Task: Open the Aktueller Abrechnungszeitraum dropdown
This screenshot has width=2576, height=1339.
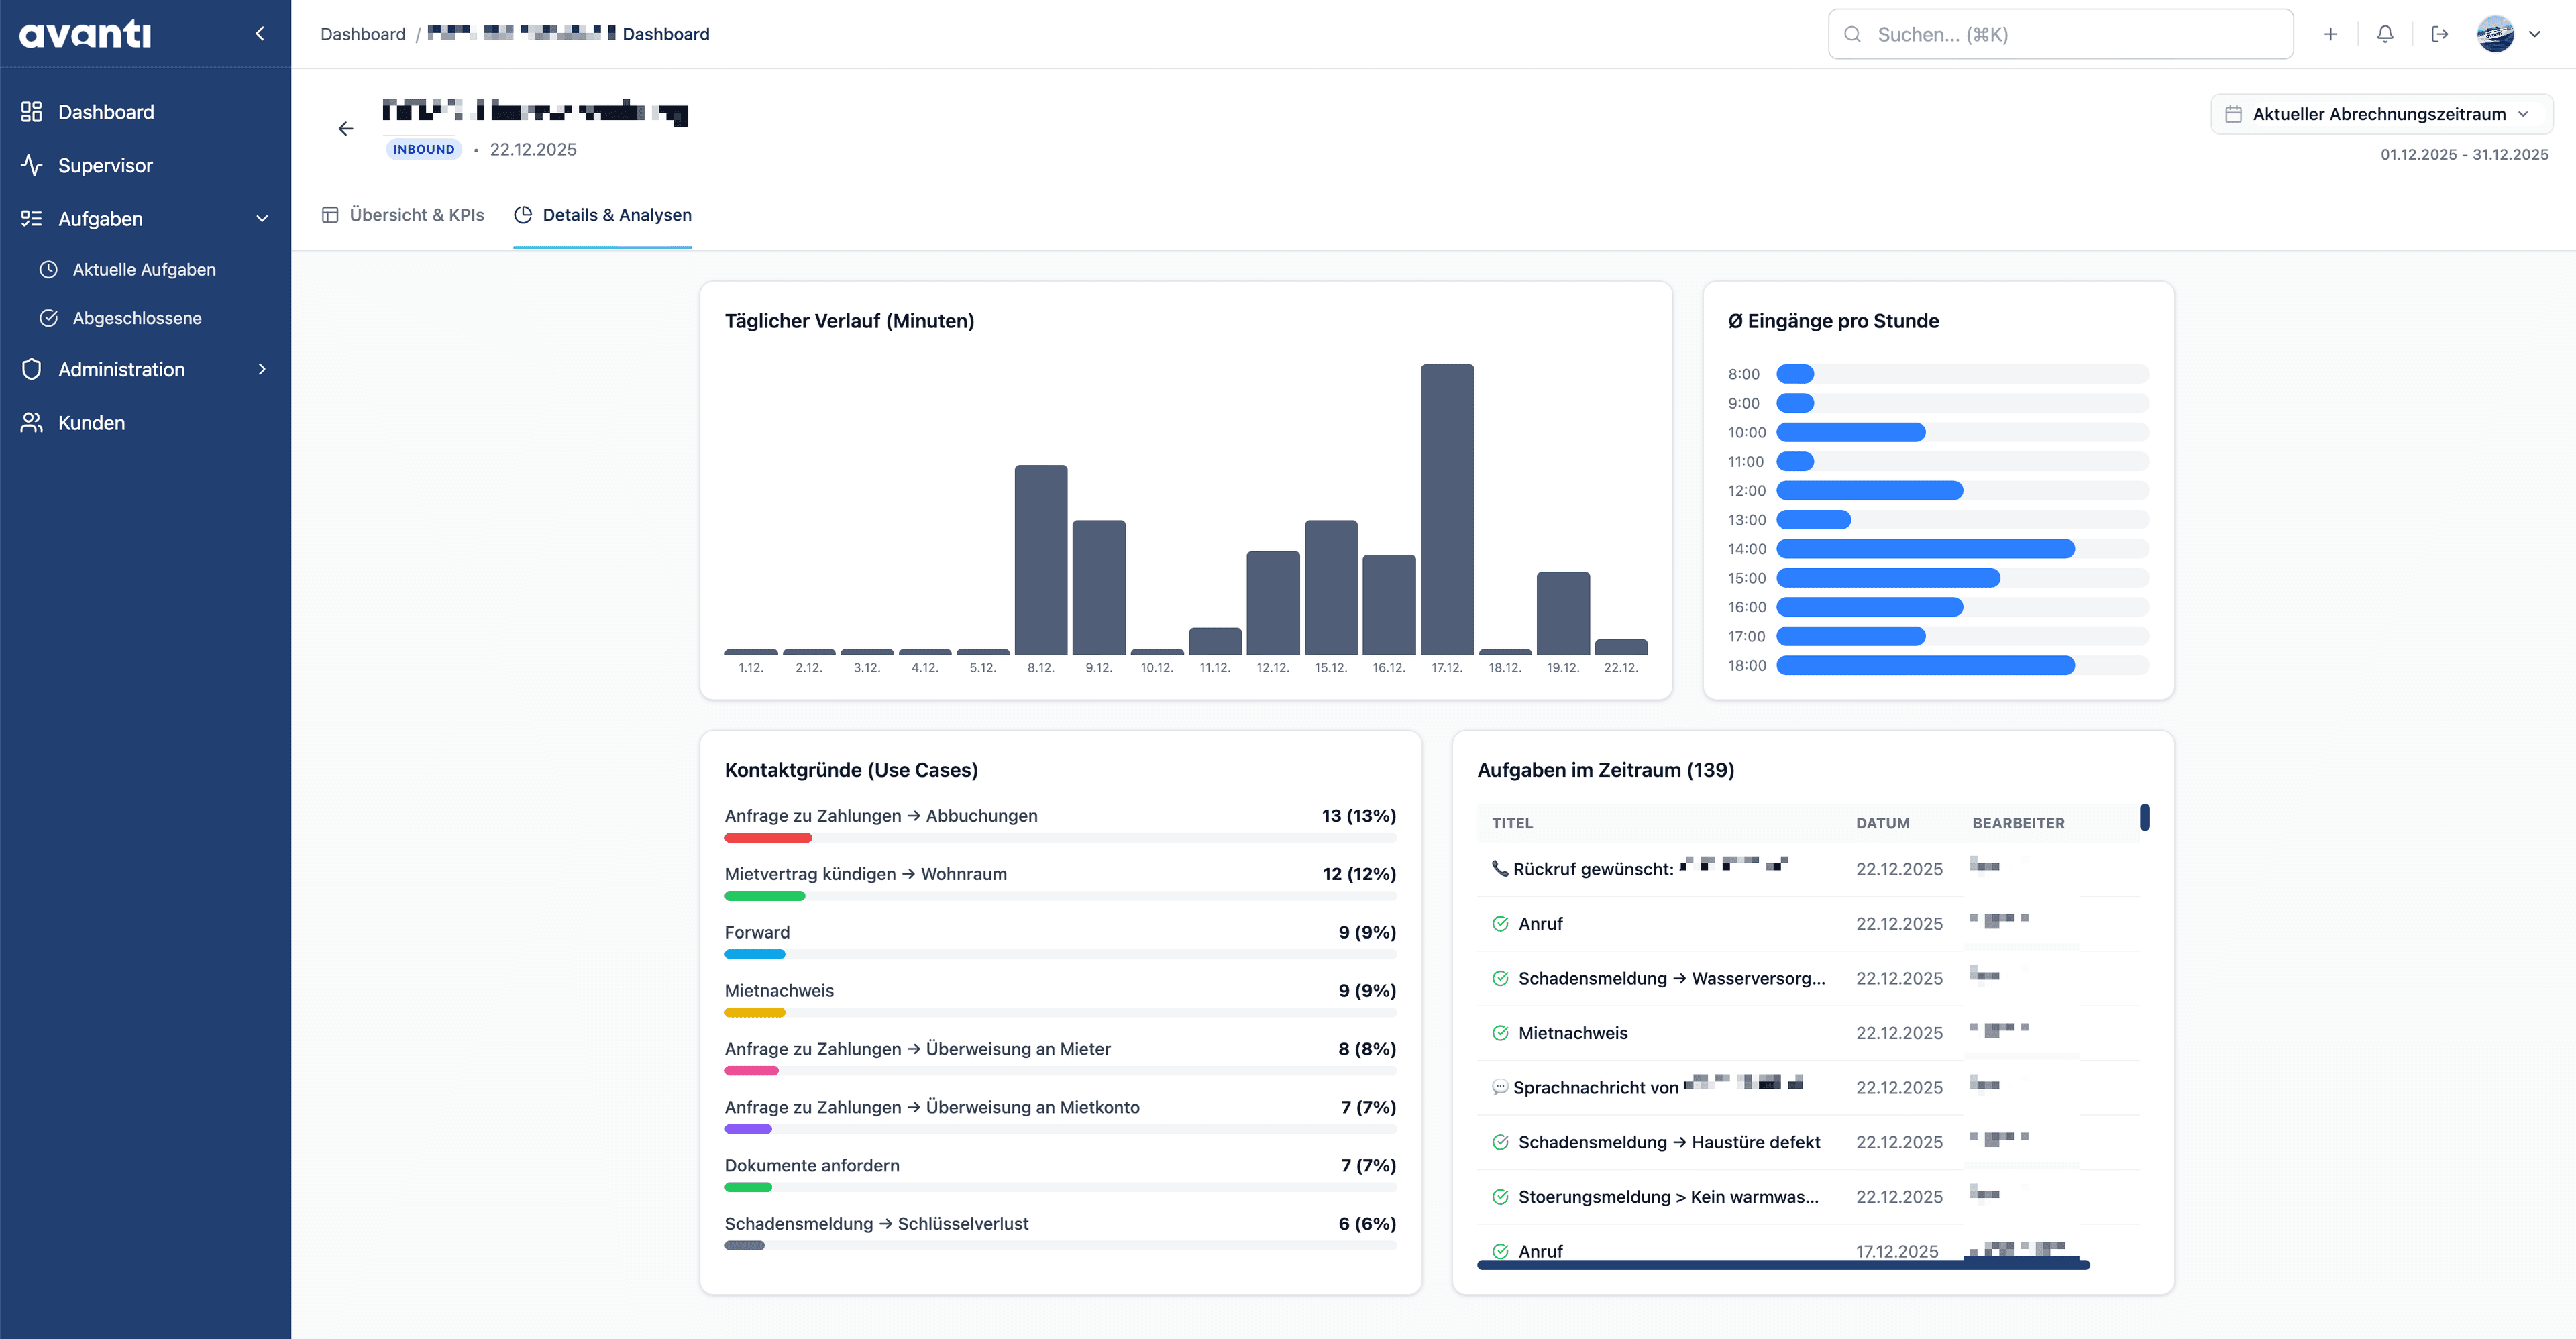Action: pos(2380,114)
